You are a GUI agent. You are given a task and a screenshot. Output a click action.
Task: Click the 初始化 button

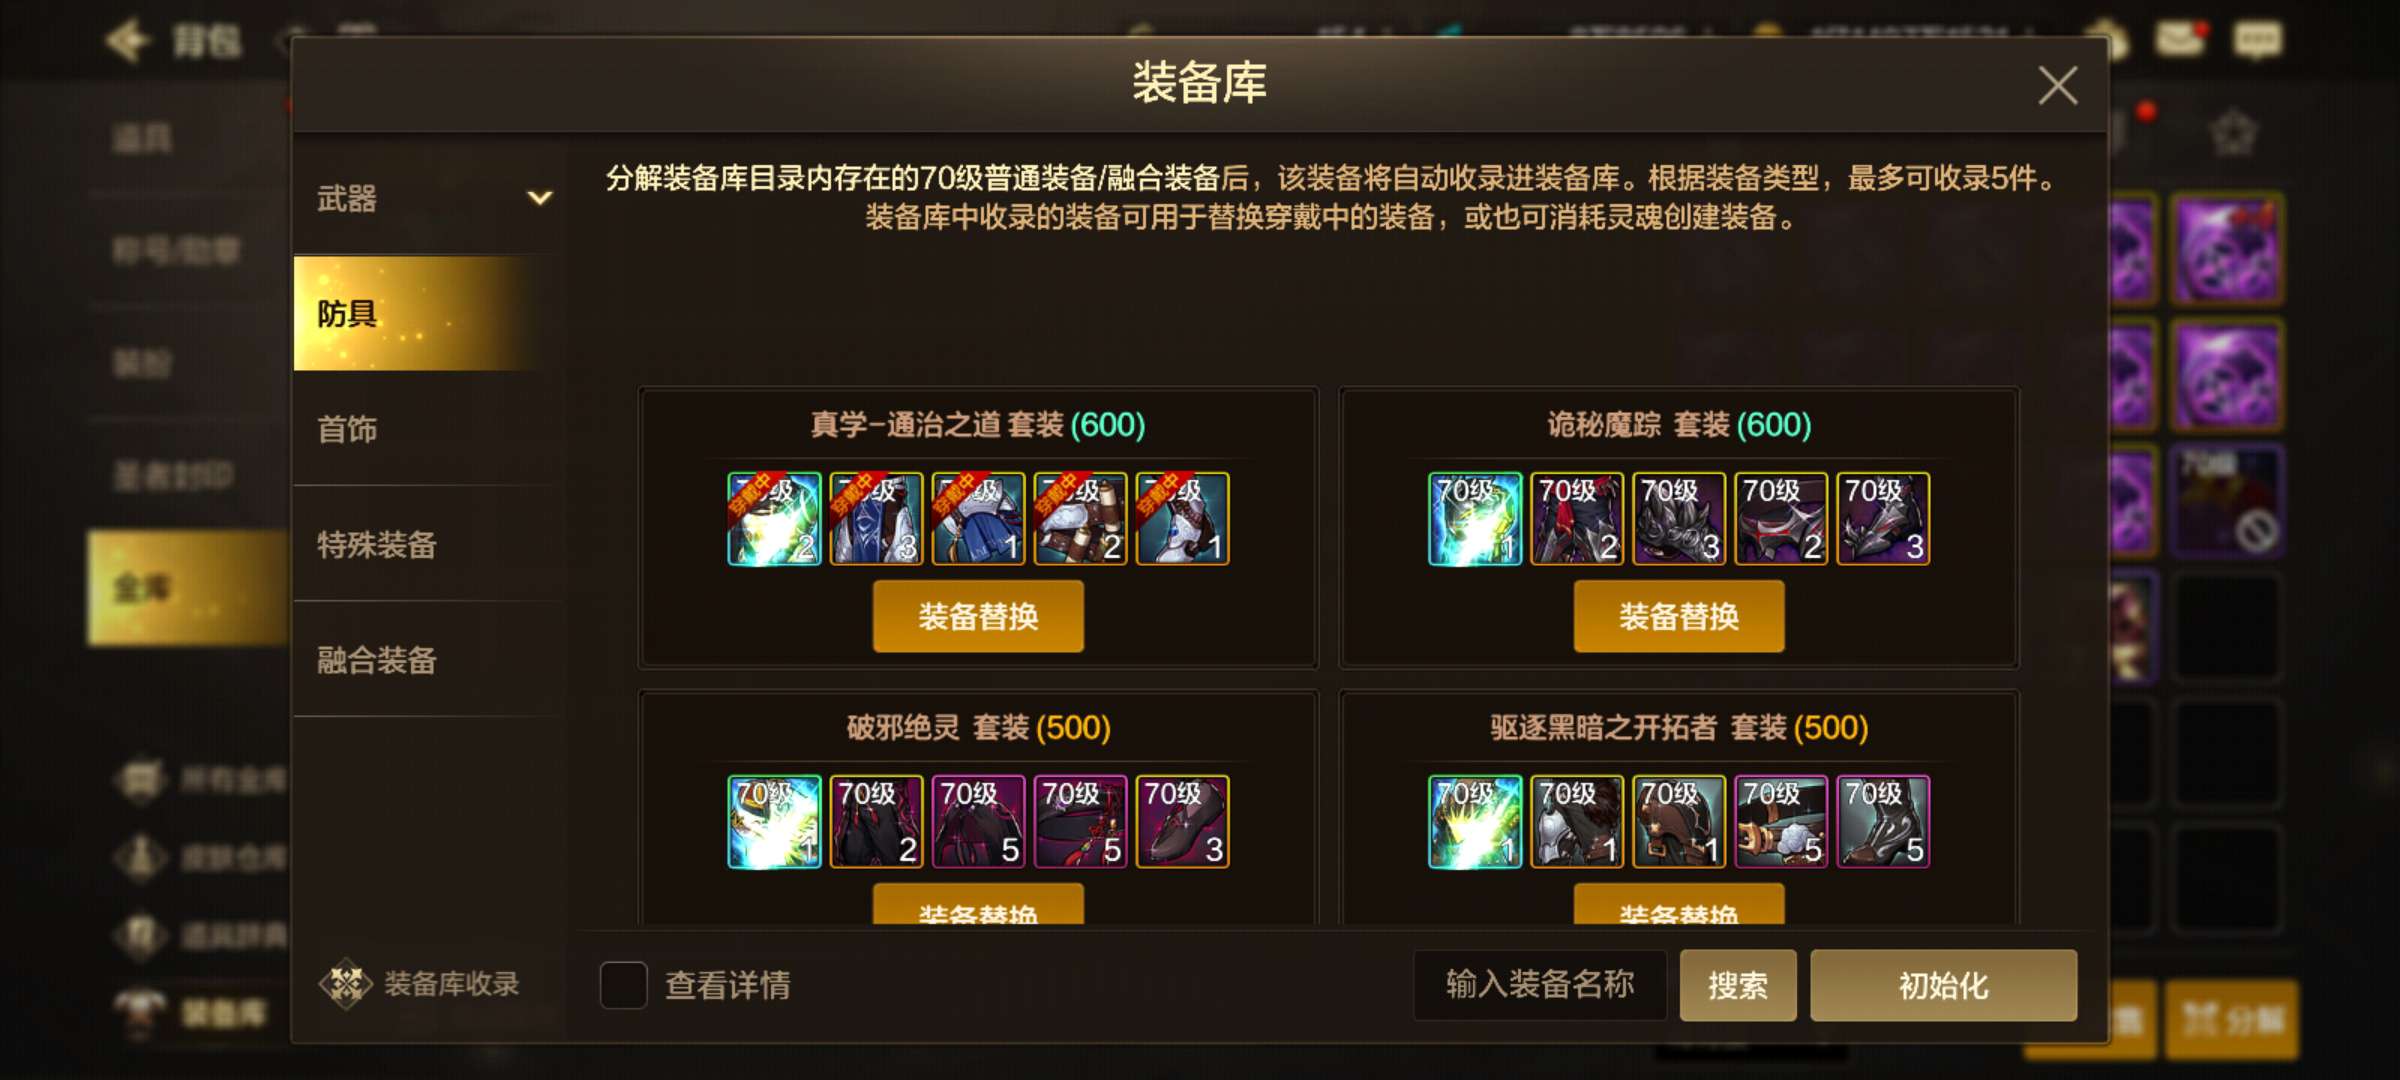coord(1943,985)
